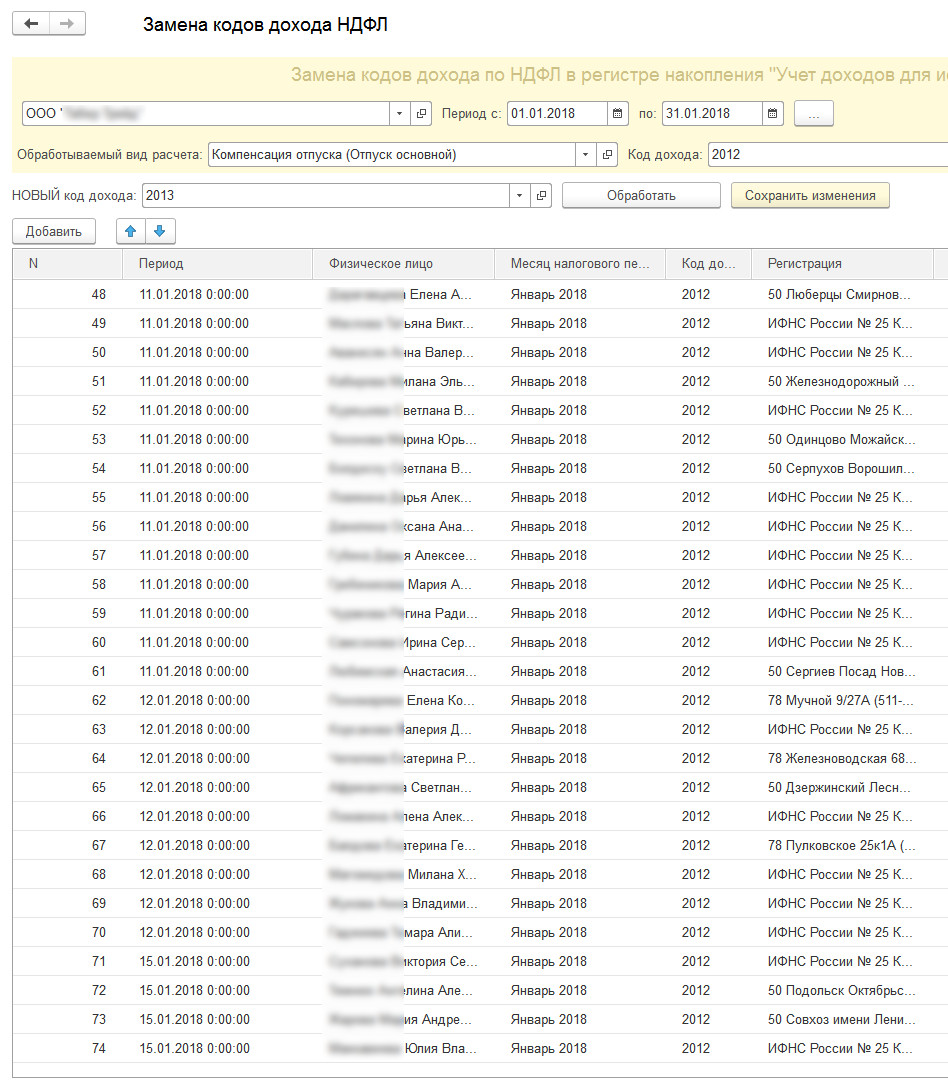Click the Регистрация column header
The width and height of the screenshot is (948, 1080).
pos(842,264)
